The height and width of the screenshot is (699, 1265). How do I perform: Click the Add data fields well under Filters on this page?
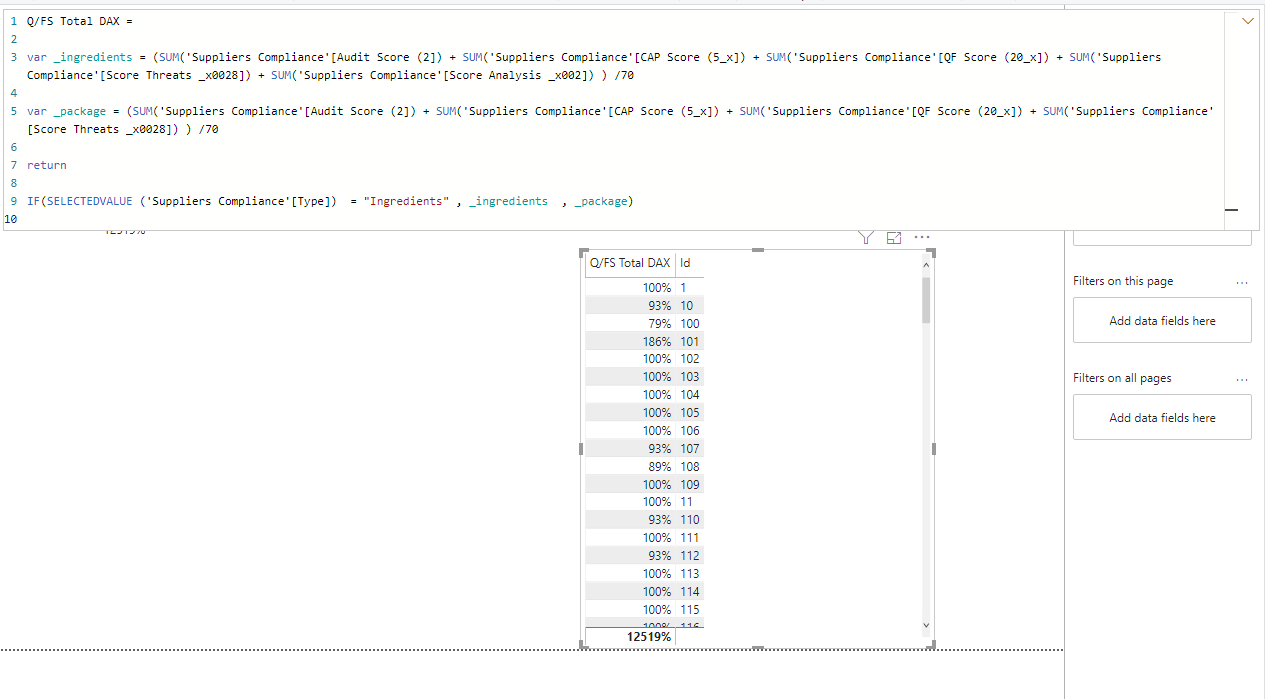(1162, 320)
